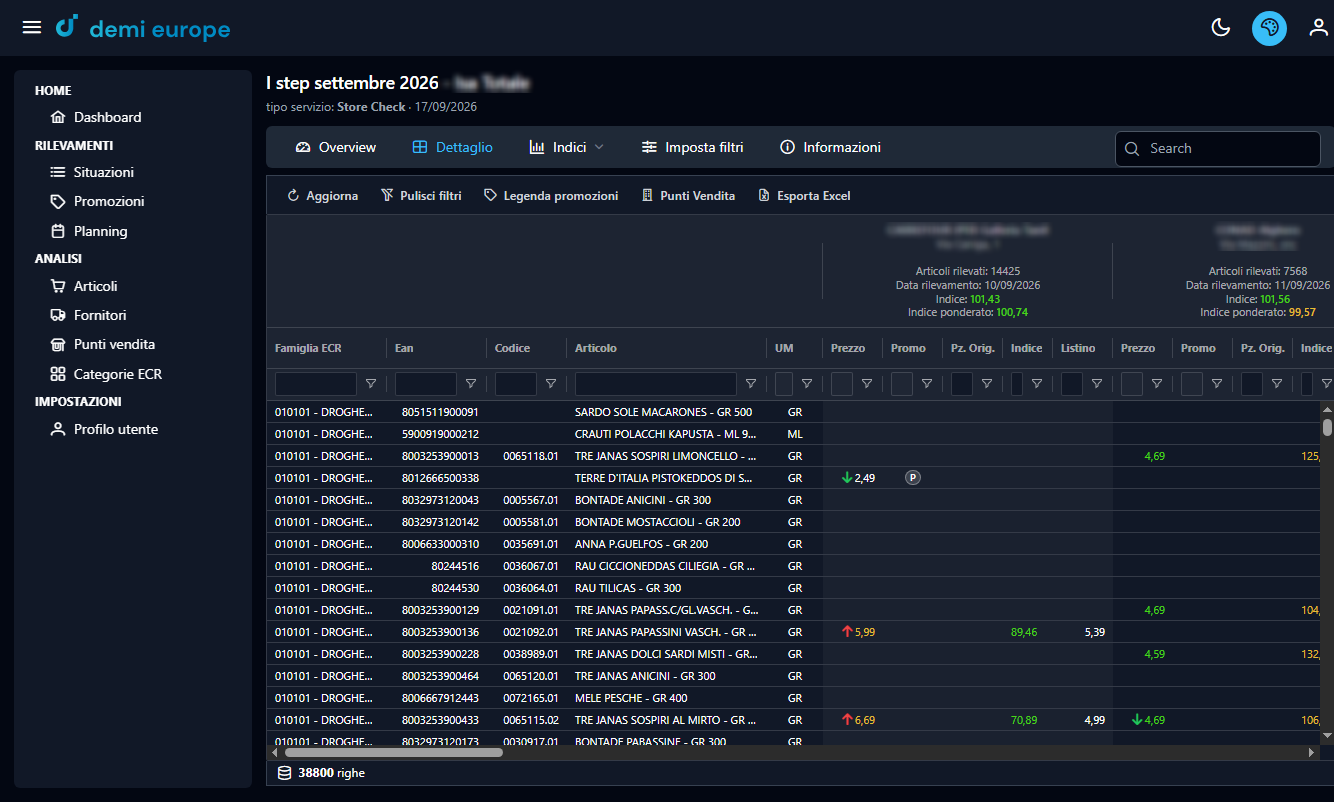1334x802 pixels.
Task: Toggle dark mode moon icon
Action: coord(1220,28)
